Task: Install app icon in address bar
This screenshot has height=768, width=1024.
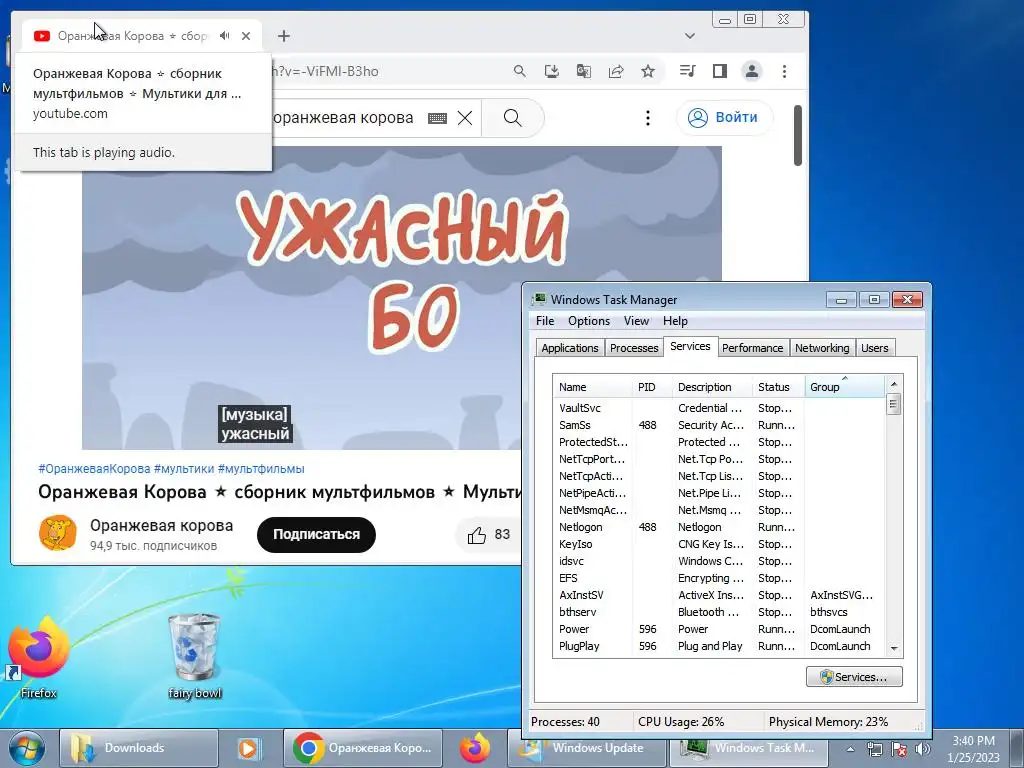Action: click(x=551, y=71)
